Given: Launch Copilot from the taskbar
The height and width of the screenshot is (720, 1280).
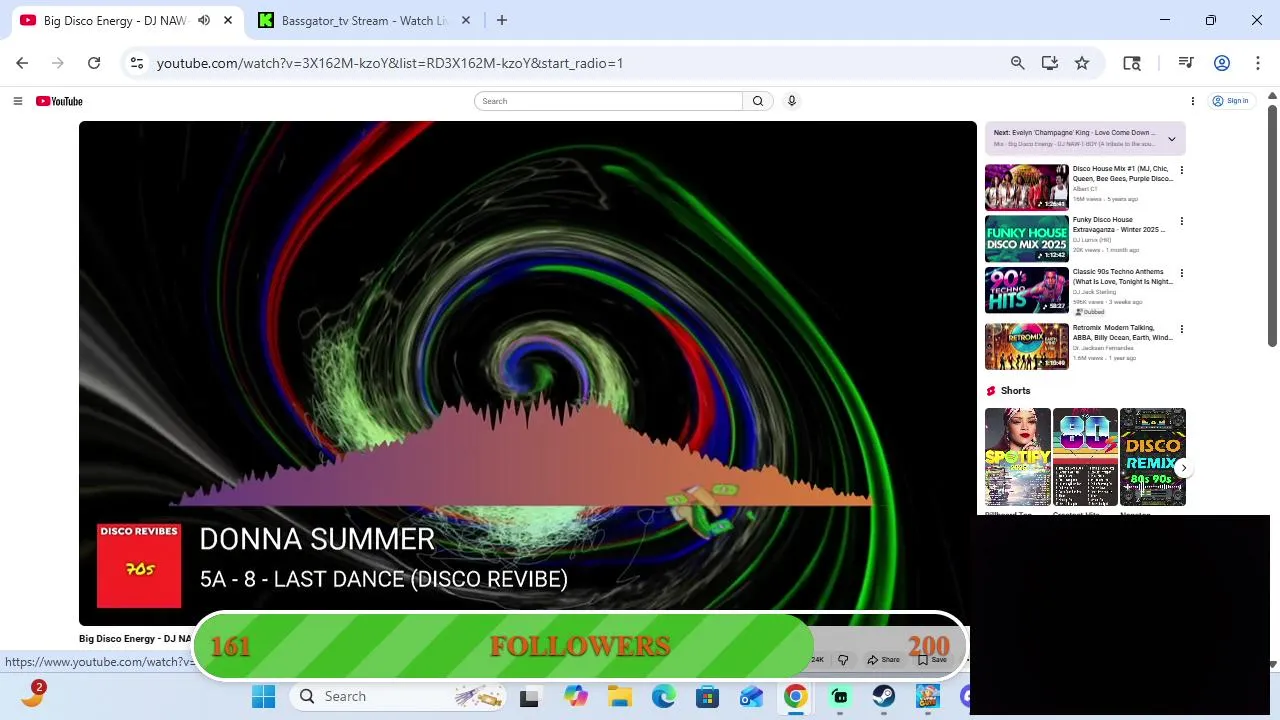Looking at the screenshot, I should point(575,697).
